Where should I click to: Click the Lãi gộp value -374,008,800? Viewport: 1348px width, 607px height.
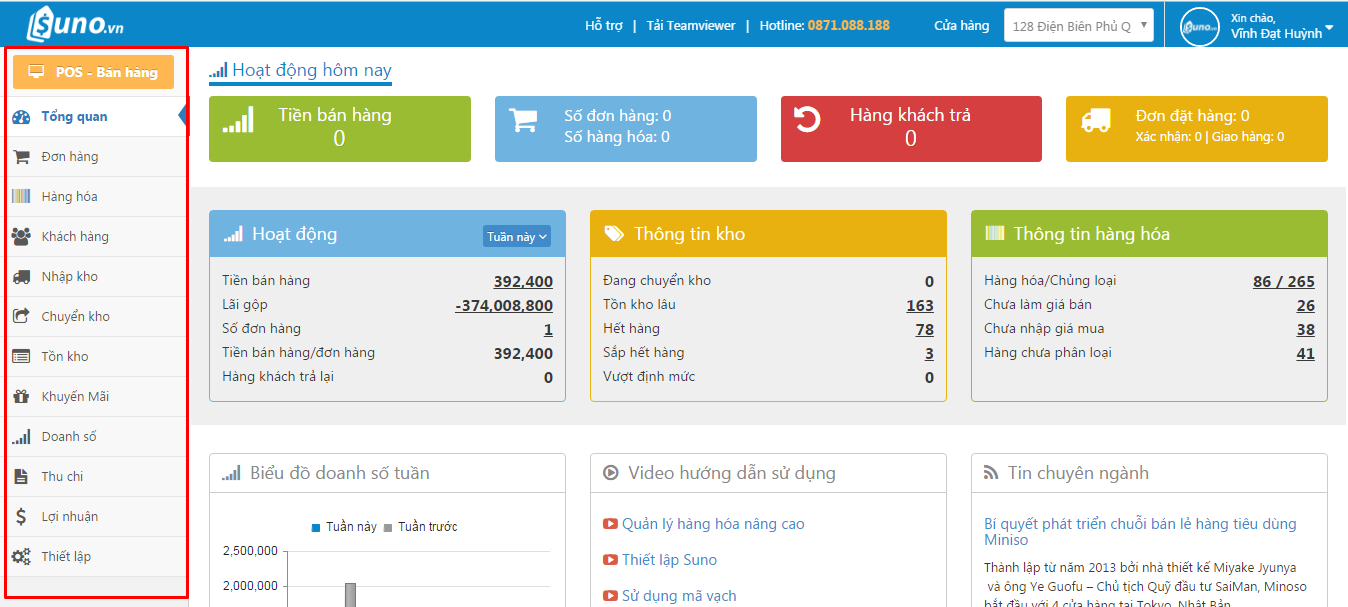504,306
